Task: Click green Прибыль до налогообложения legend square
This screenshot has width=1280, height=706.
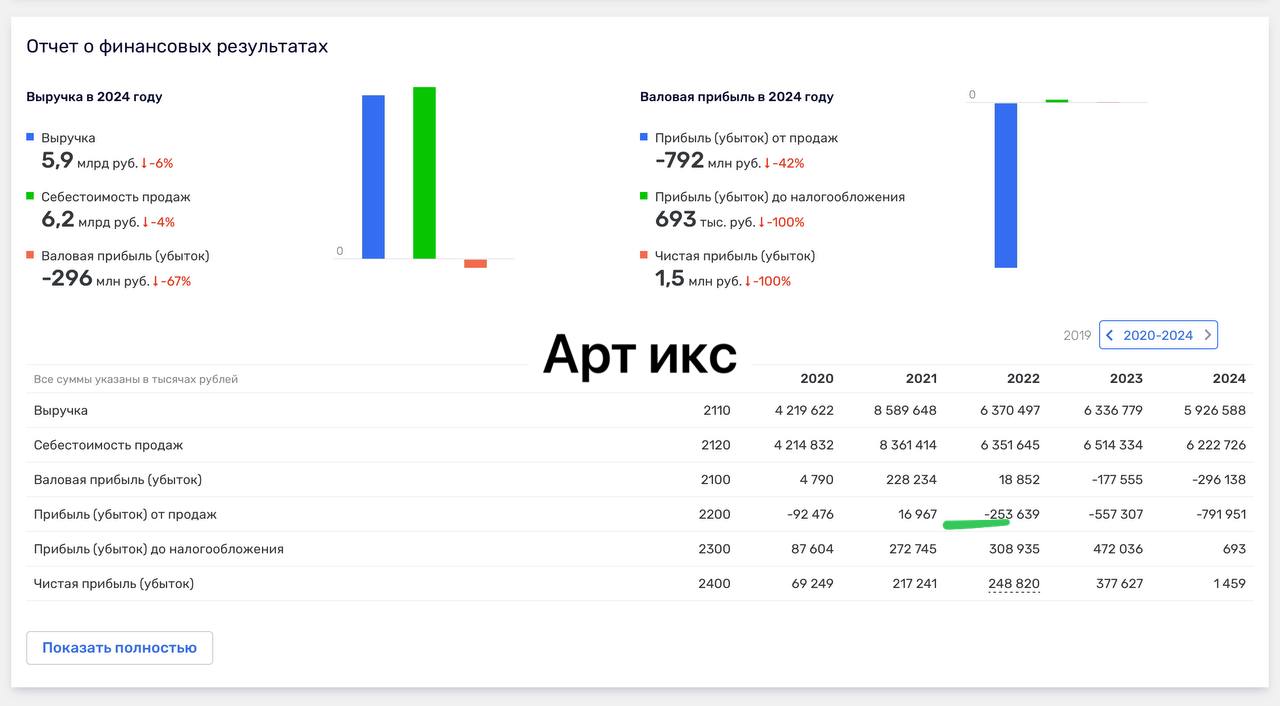Action: [x=644, y=196]
